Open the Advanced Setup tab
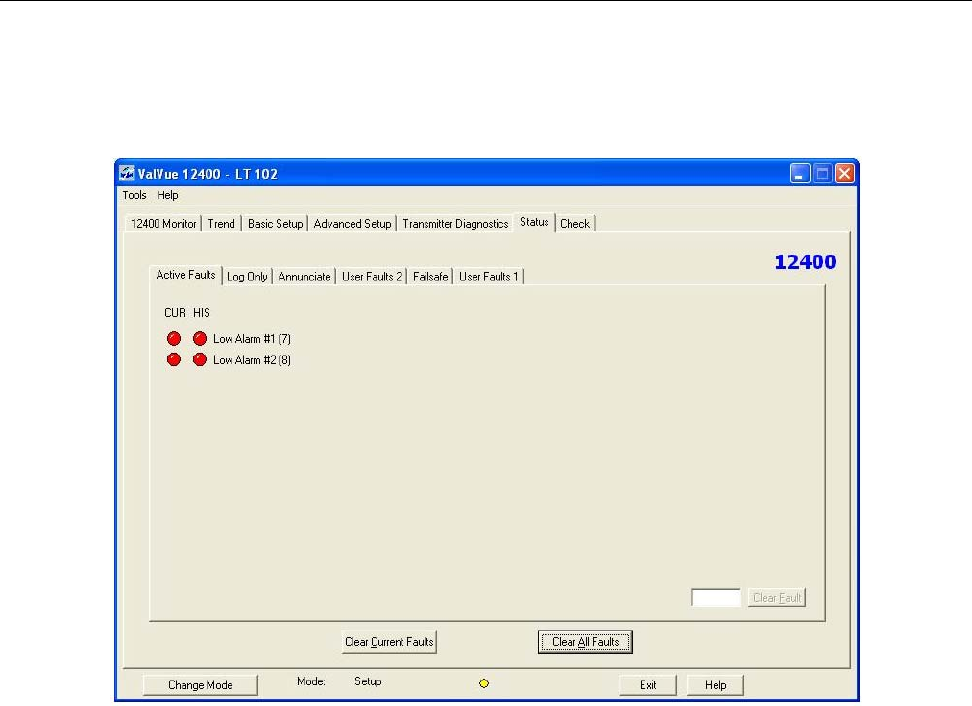Viewport: 972px width, 706px height. click(x=352, y=224)
